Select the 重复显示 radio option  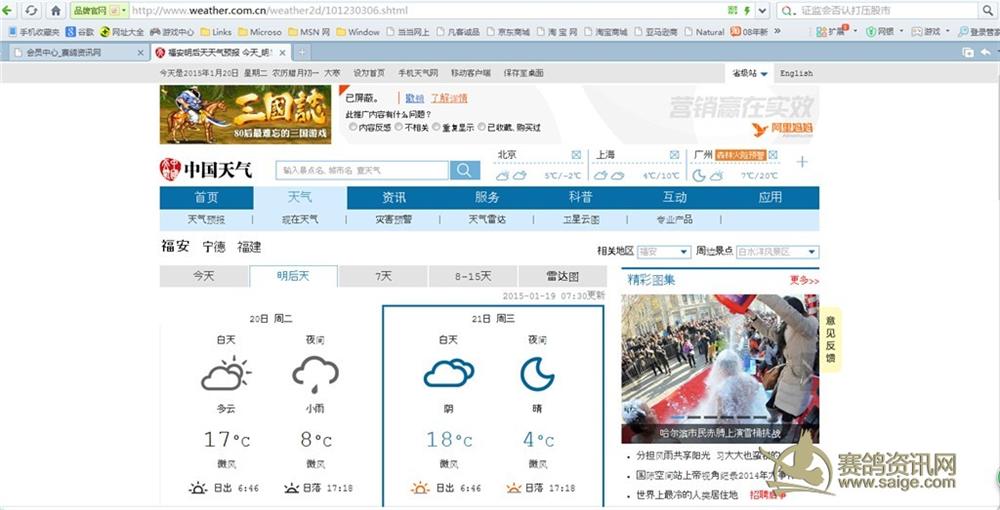click(x=437, y=127)
